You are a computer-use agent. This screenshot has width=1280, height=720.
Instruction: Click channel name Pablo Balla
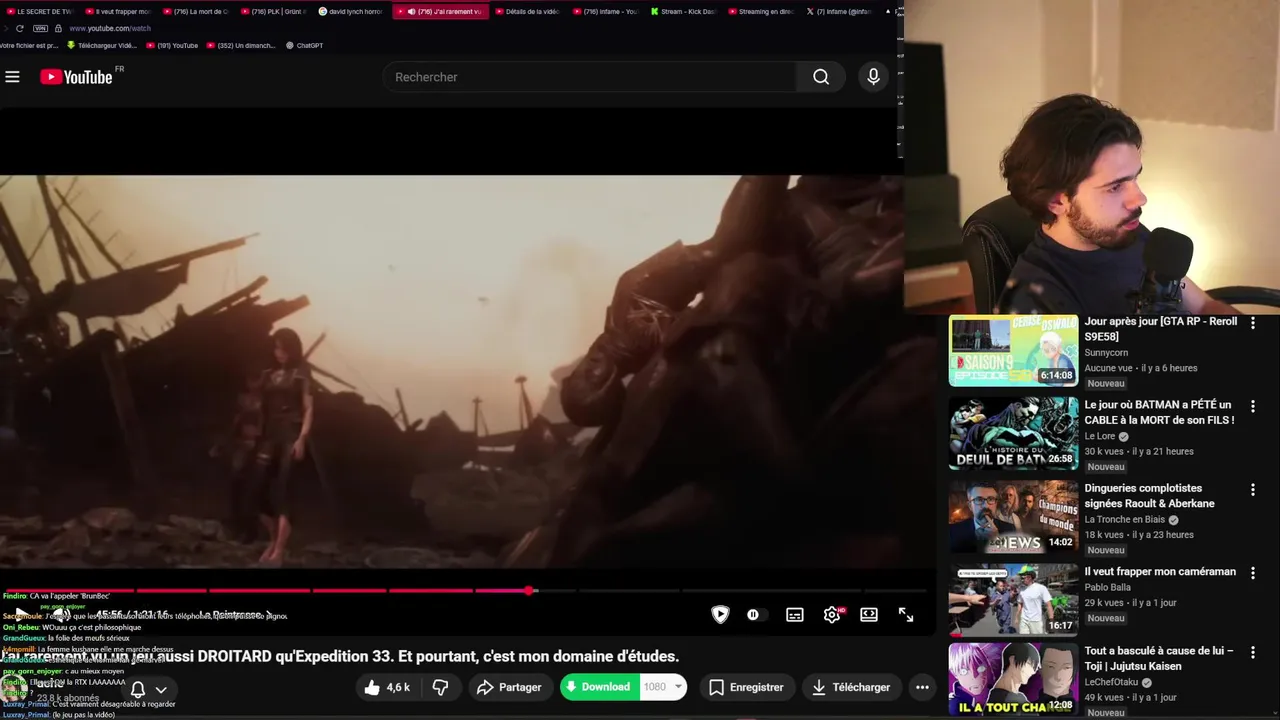1107,587
